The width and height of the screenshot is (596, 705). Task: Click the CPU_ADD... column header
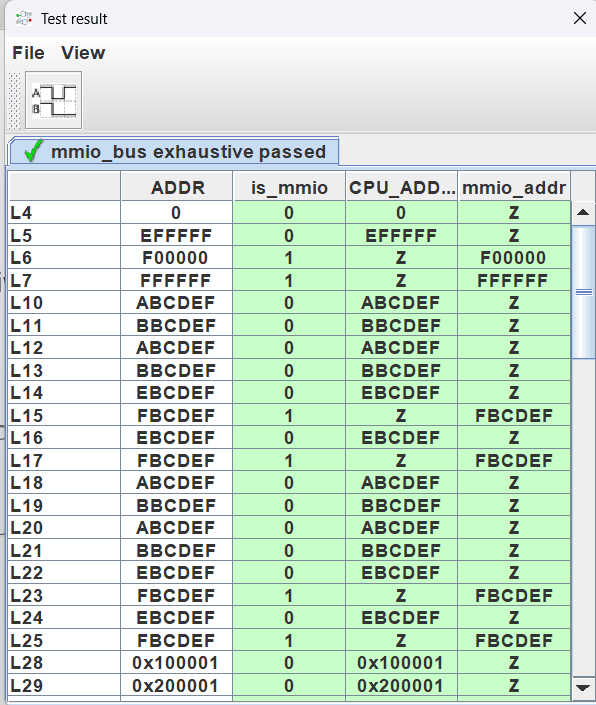click(401, 187)
